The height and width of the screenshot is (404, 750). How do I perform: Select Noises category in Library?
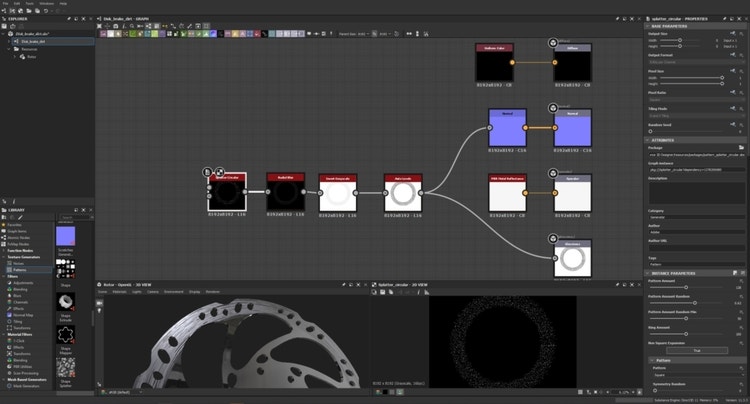(20, 263)
